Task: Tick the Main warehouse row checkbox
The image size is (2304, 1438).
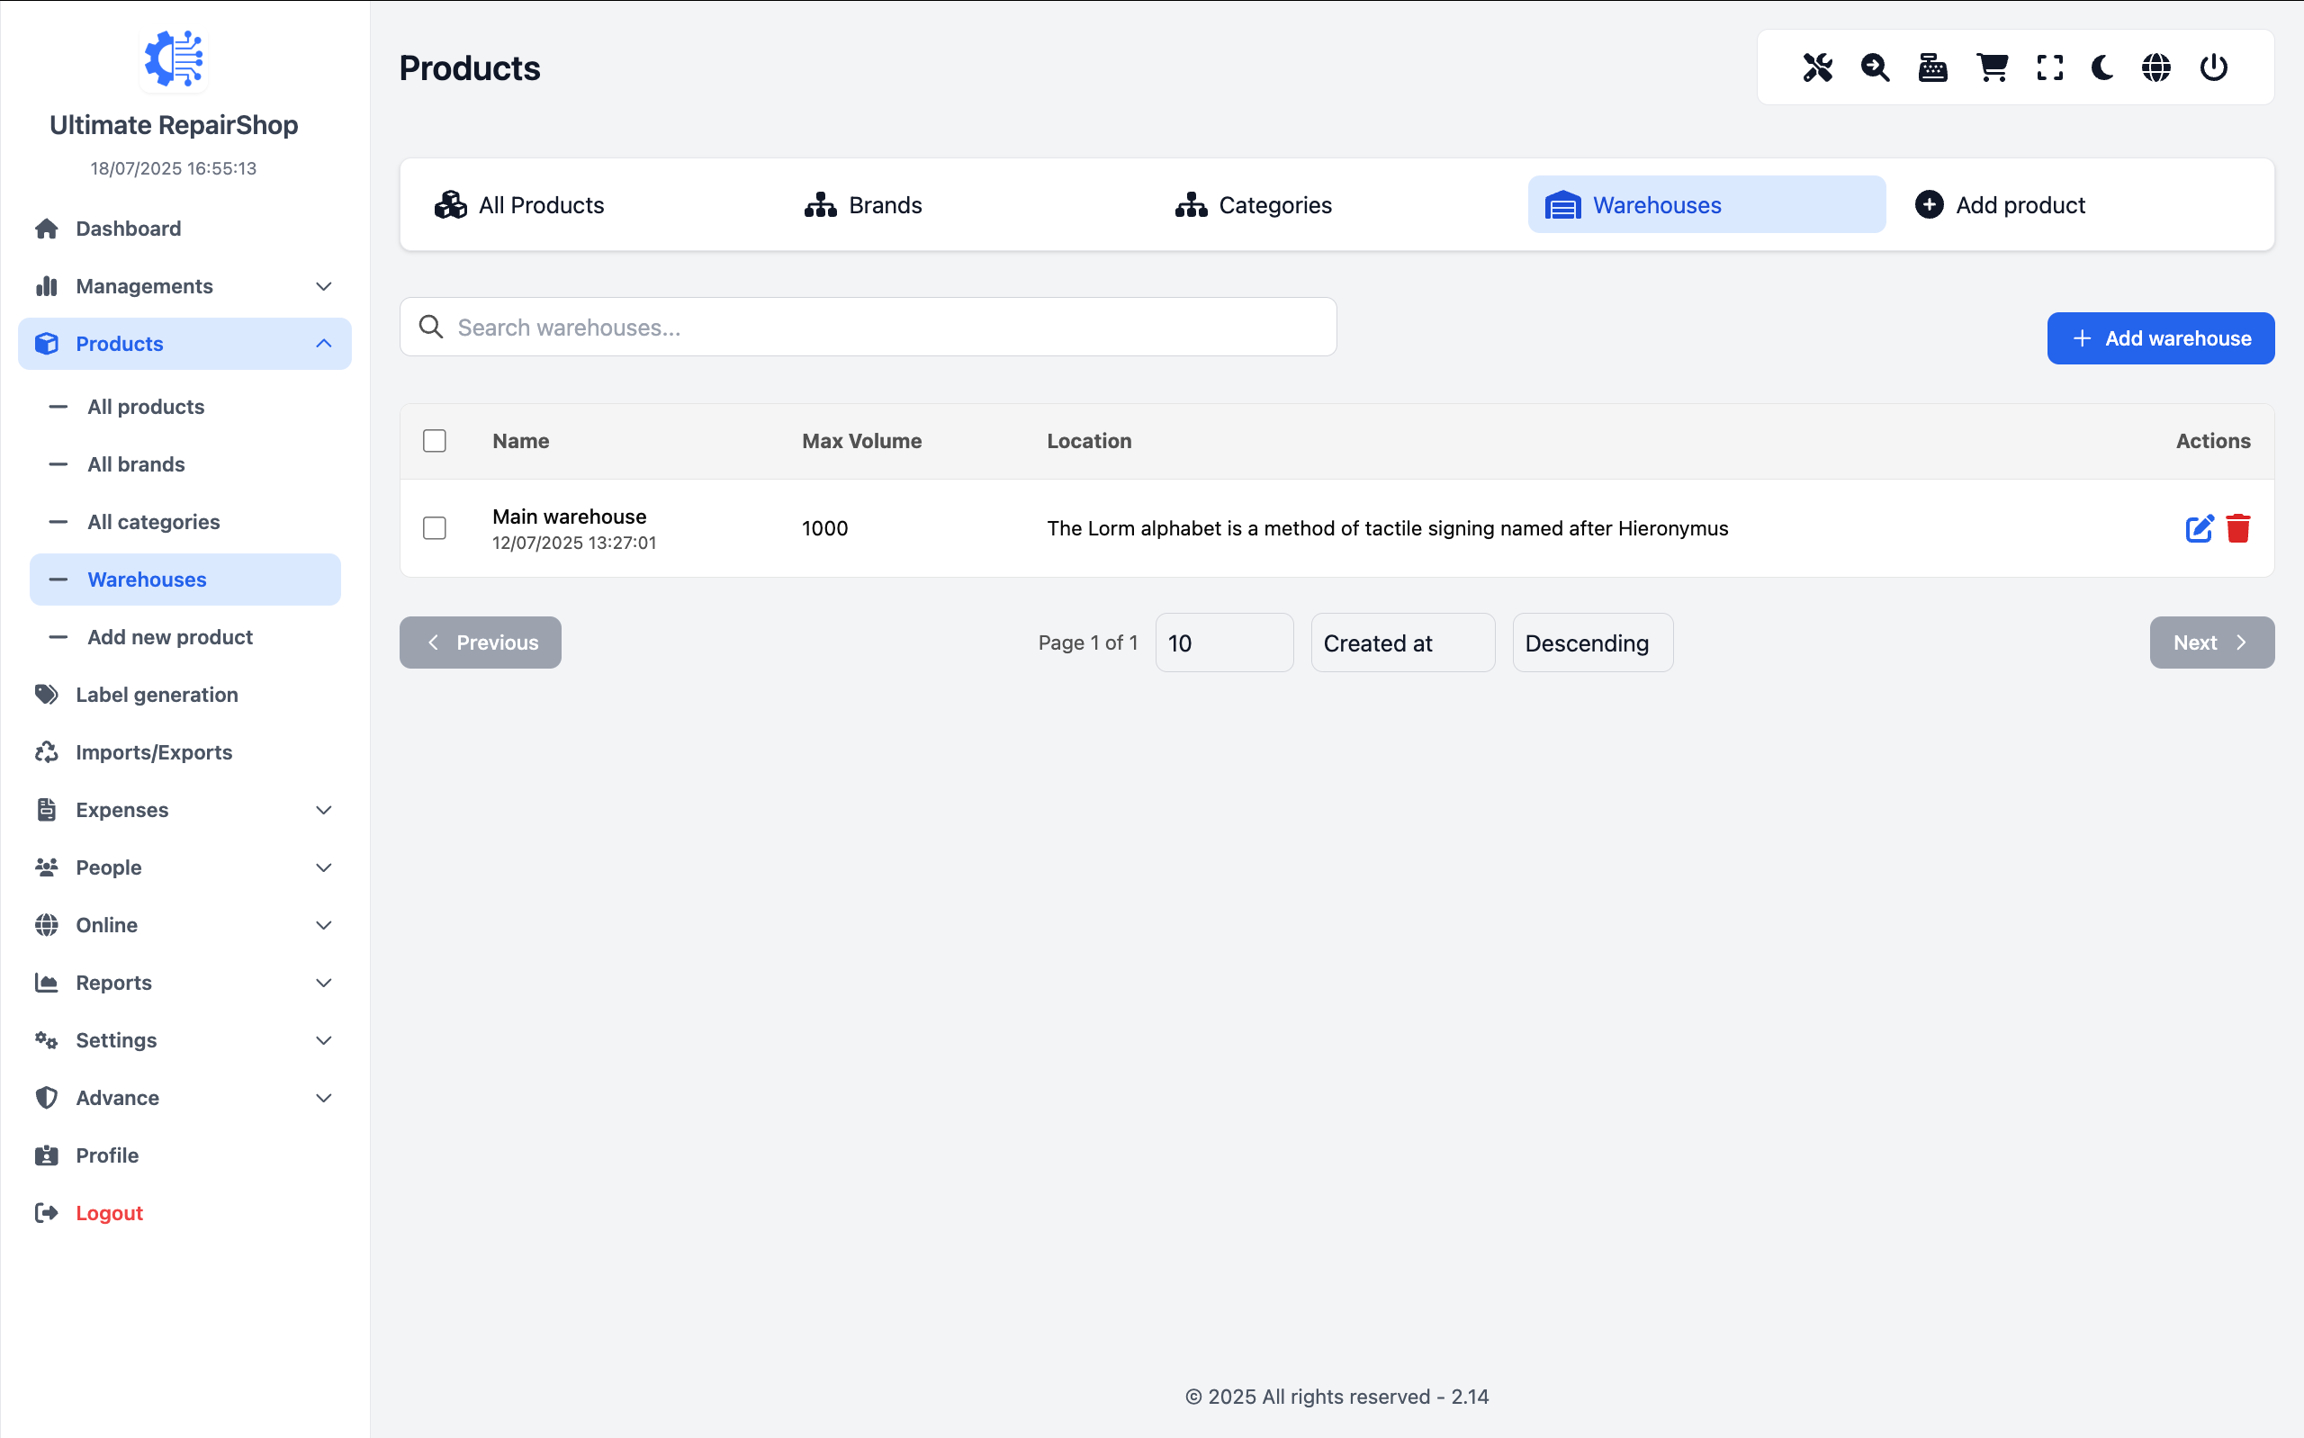Action: 434,528
